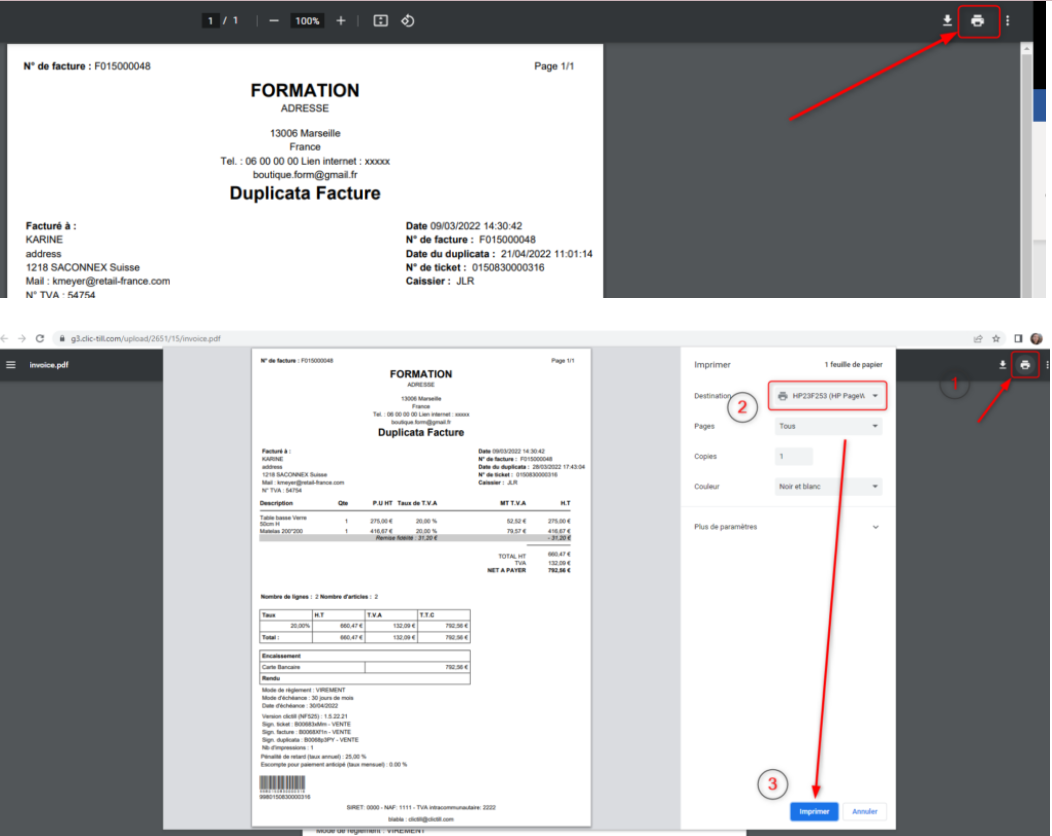Click the '1 feuille de papier' text
This screenshot has height=836, width=1052.
(853, 364)
